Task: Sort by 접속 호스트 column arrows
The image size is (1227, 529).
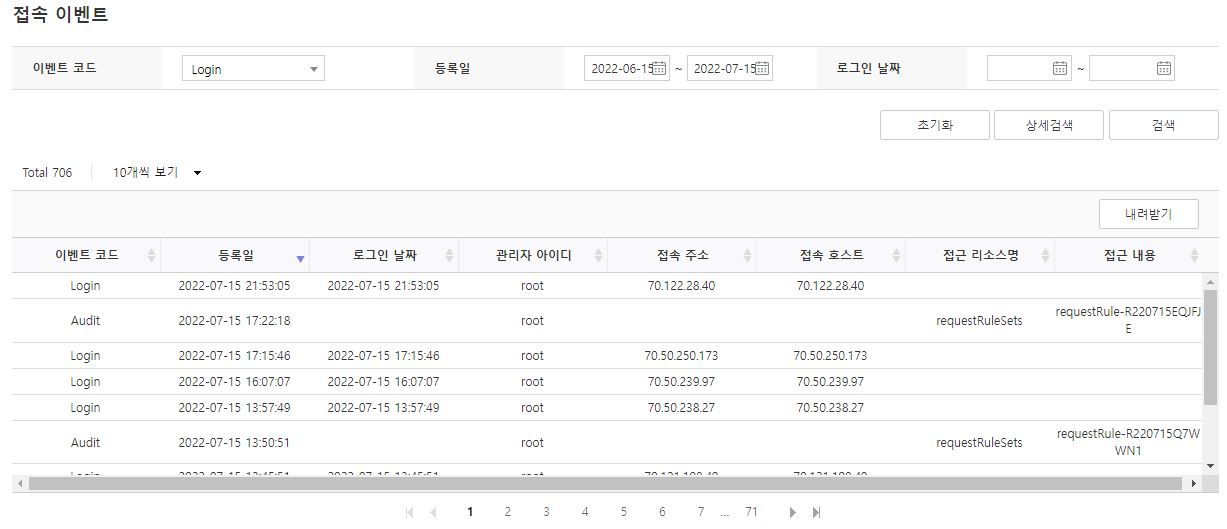Action: (896, 256)
